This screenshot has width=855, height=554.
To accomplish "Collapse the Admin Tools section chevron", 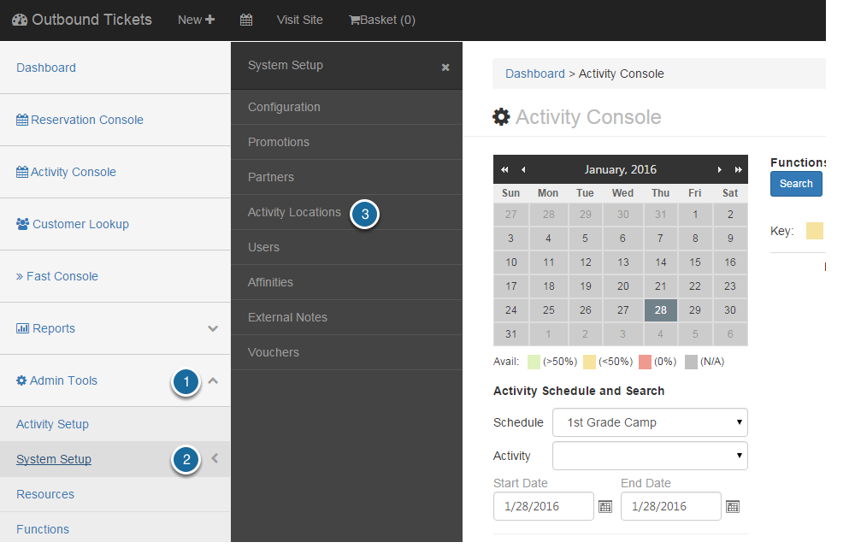I will [x=213, y=381].
